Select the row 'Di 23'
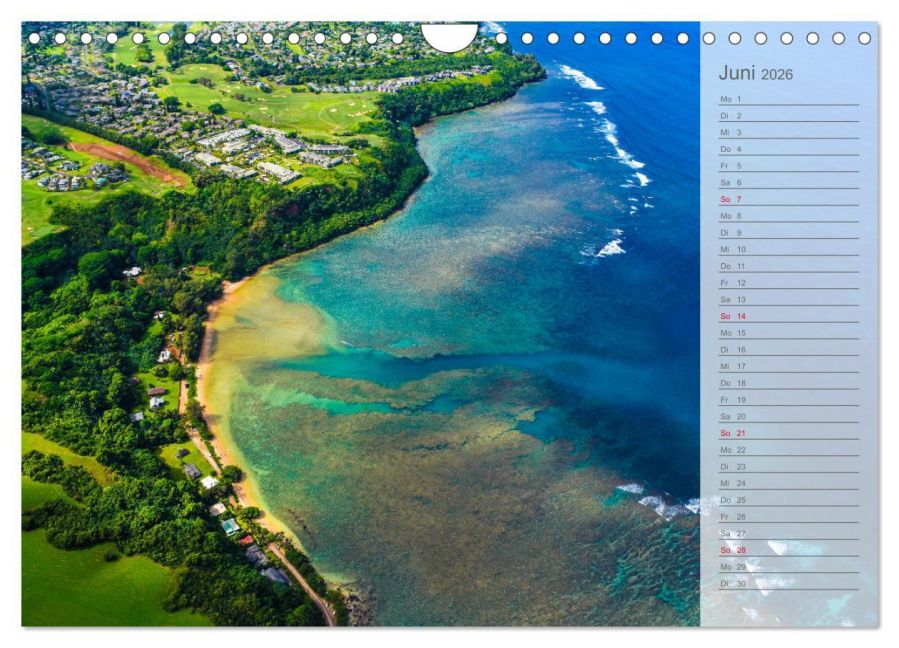This screenshot has width=899, height=648. click(x=789, y=466)
